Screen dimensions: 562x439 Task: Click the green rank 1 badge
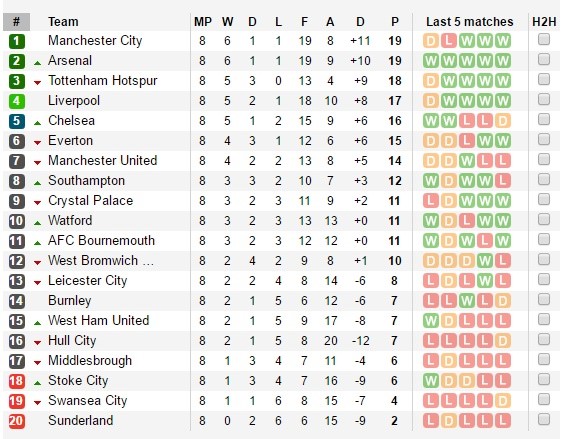pos(16,41)
